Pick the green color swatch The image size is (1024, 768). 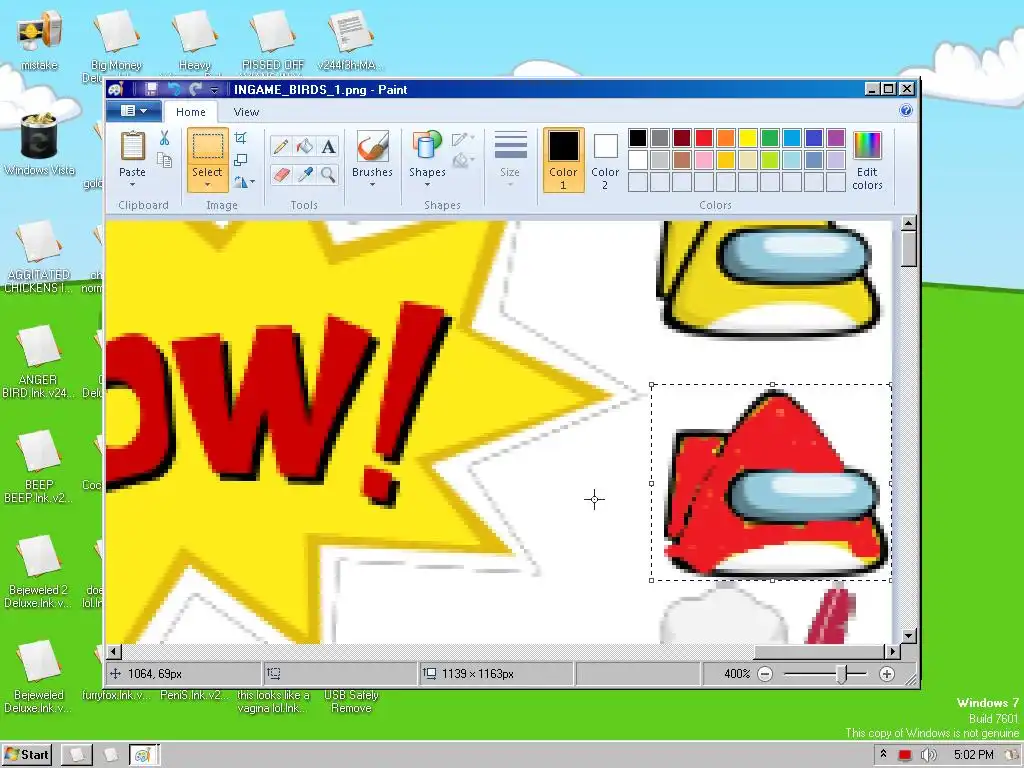[770, 138]
